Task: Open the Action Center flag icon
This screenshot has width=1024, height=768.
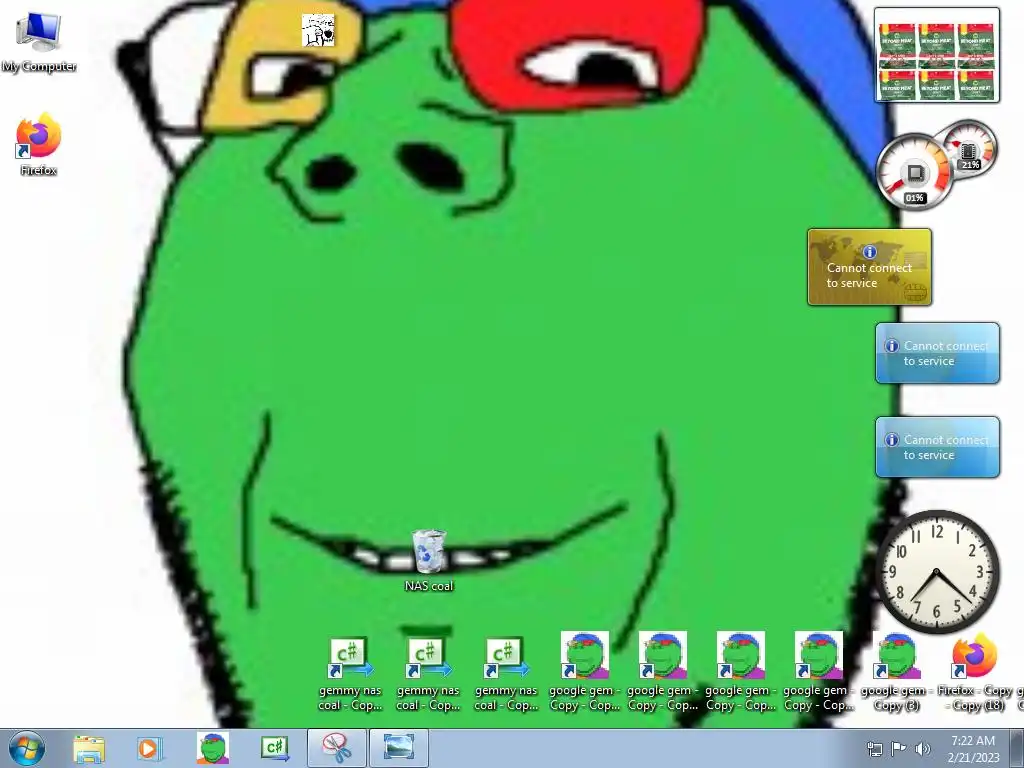Action: pyautogui.click(x=898, y=749)
